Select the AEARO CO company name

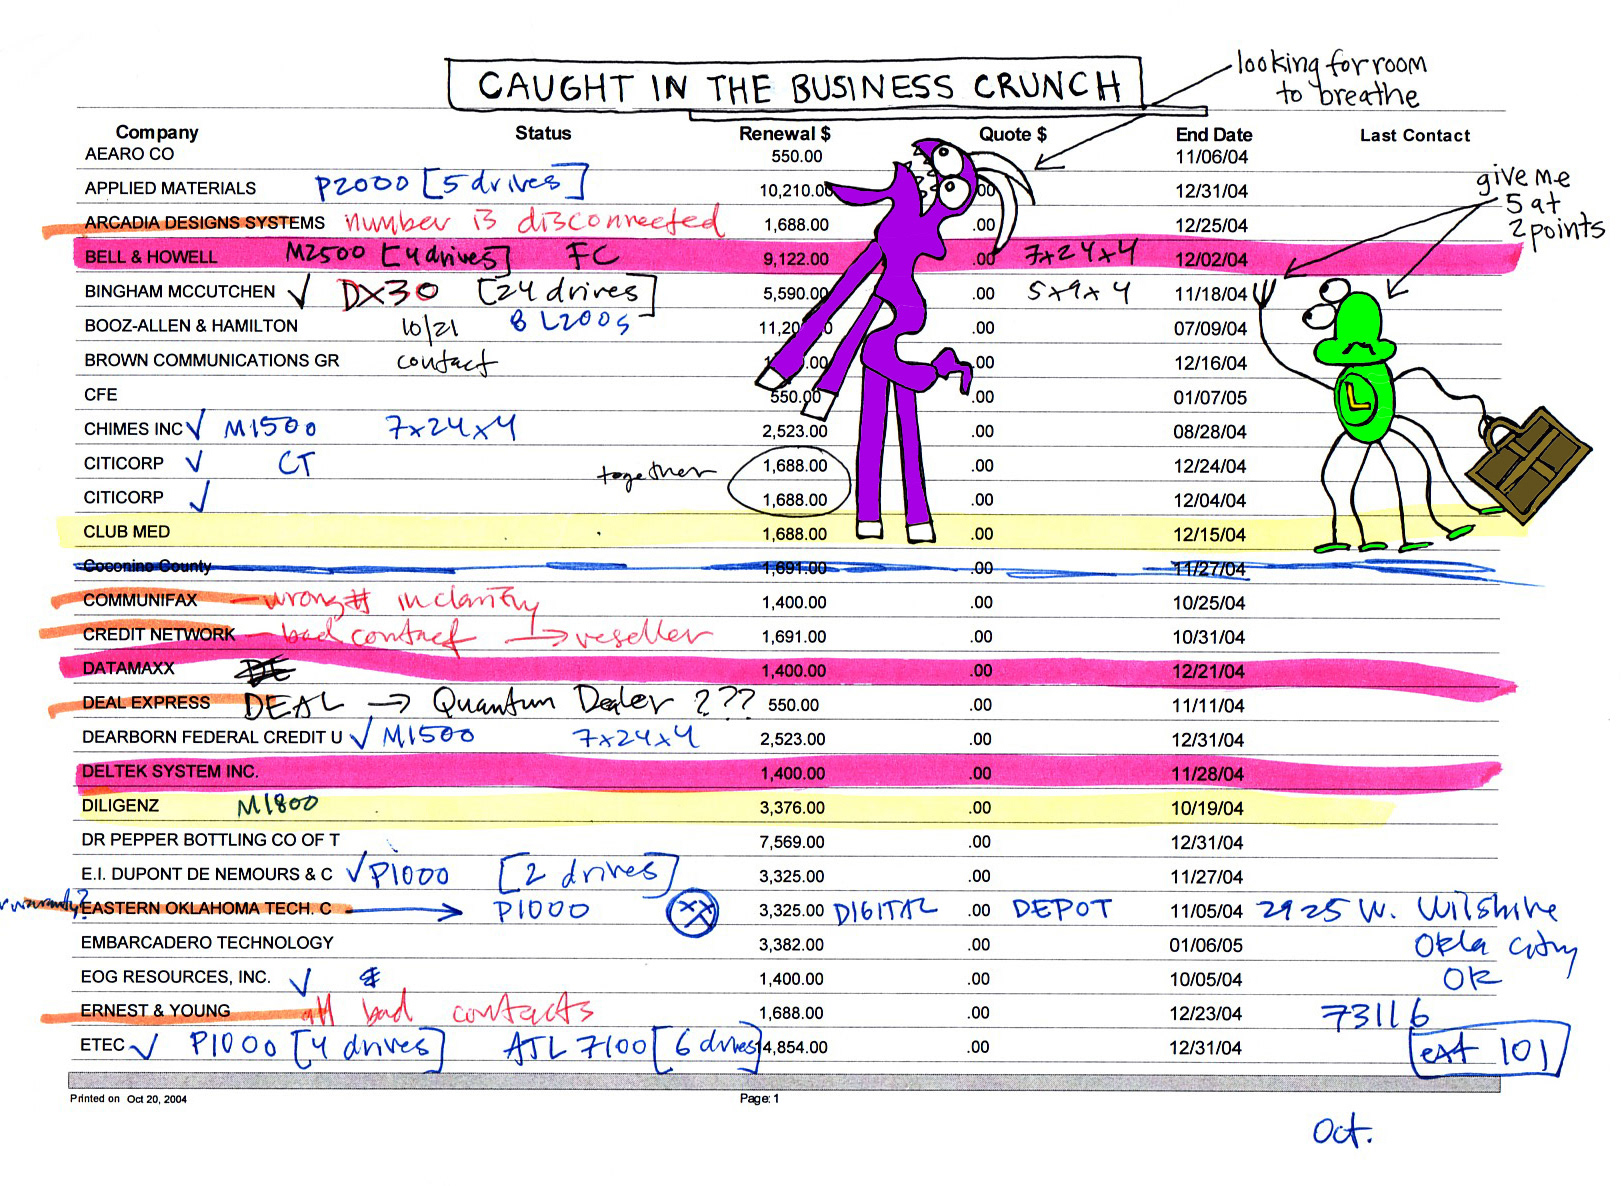(x=129, y=154)
